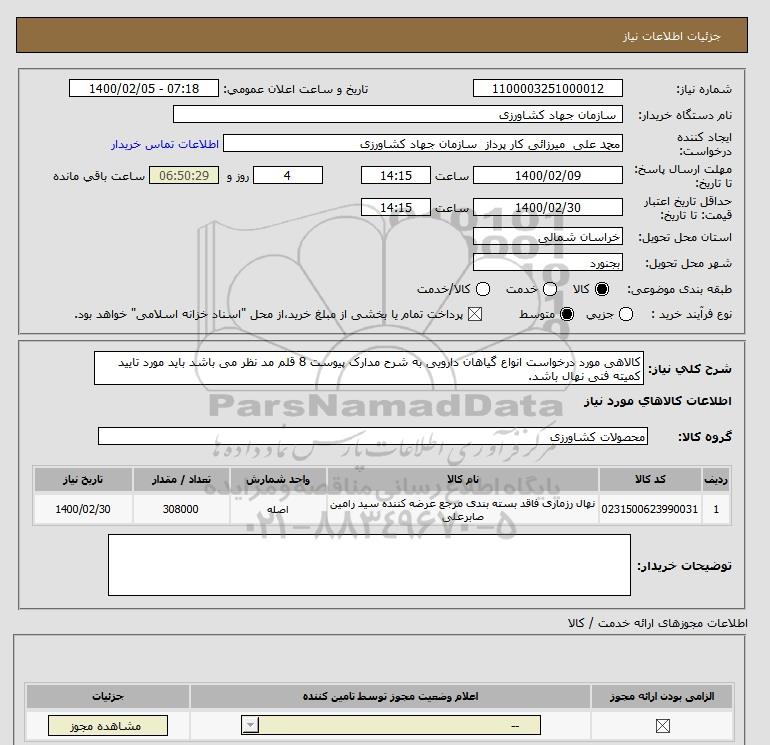This screenshot has width=770, height=745.
Task: Click the اعلام وضعیت مجوز column header
Action: click(390, 696)
